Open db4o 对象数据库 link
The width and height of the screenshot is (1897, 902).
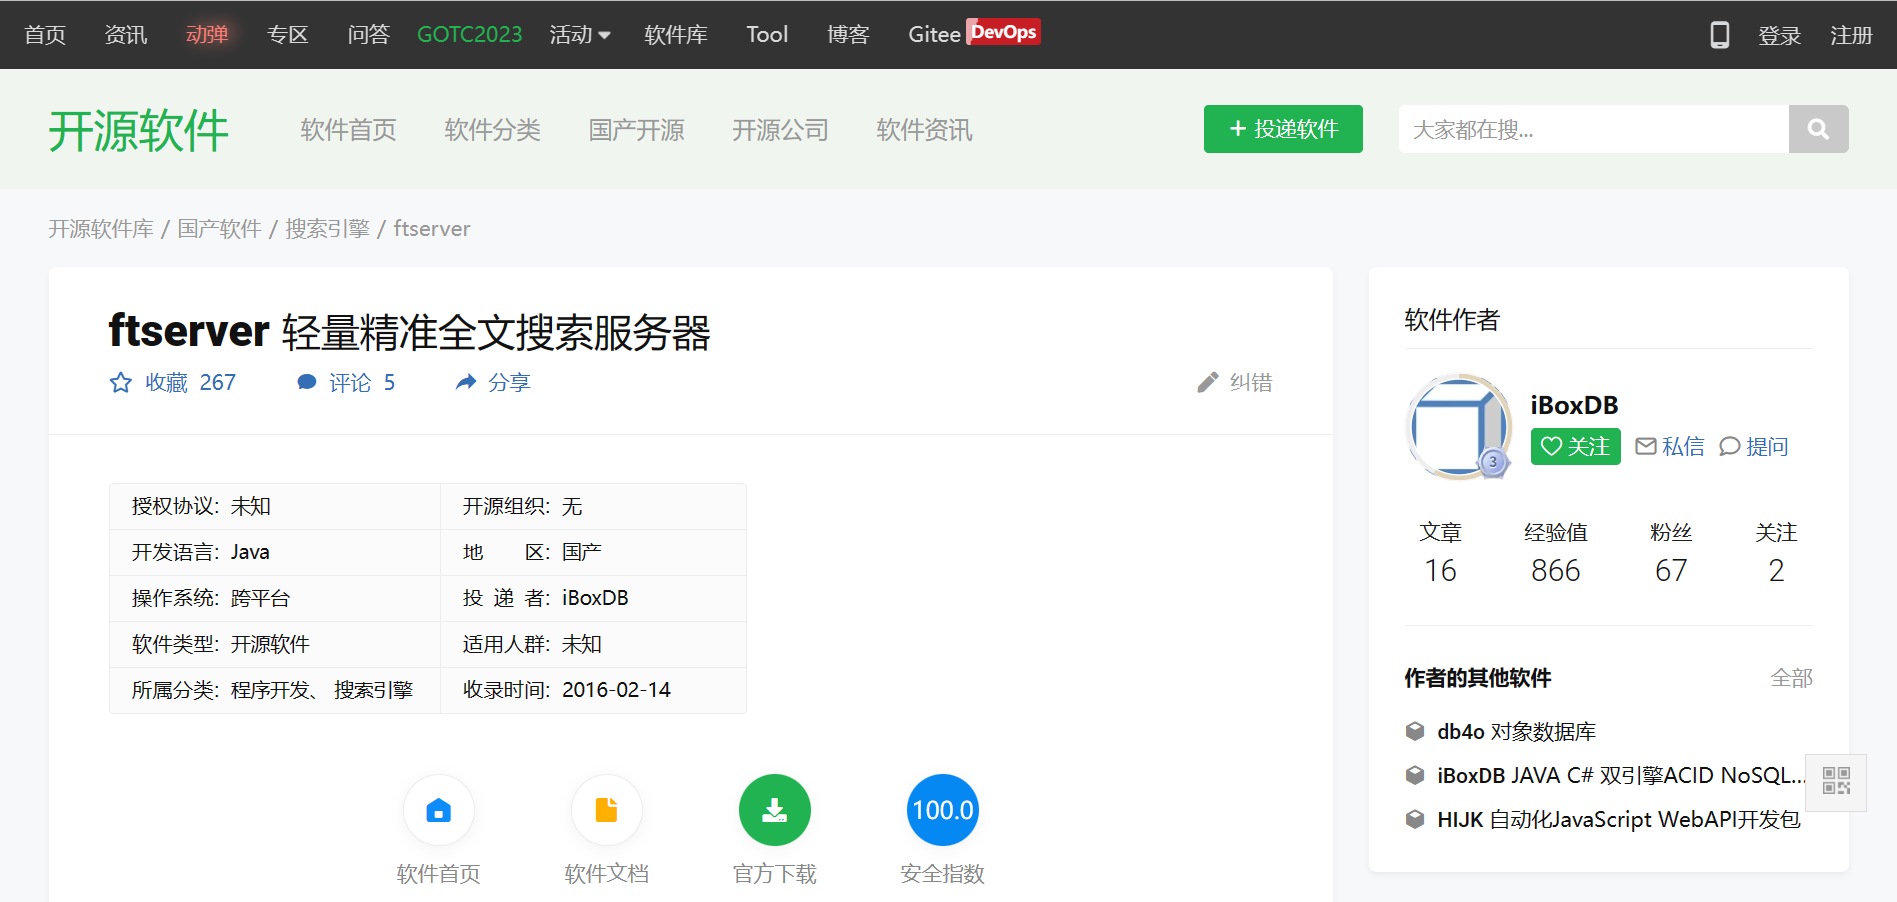1516,731
